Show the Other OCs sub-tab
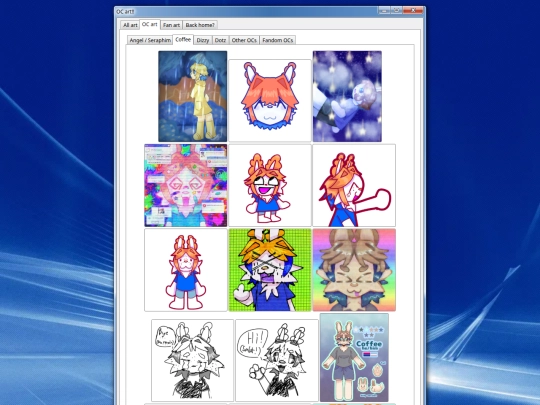Image resolution: width=540 pixels, height=405 pixels. pyautogui.click(x=244, y=40)
